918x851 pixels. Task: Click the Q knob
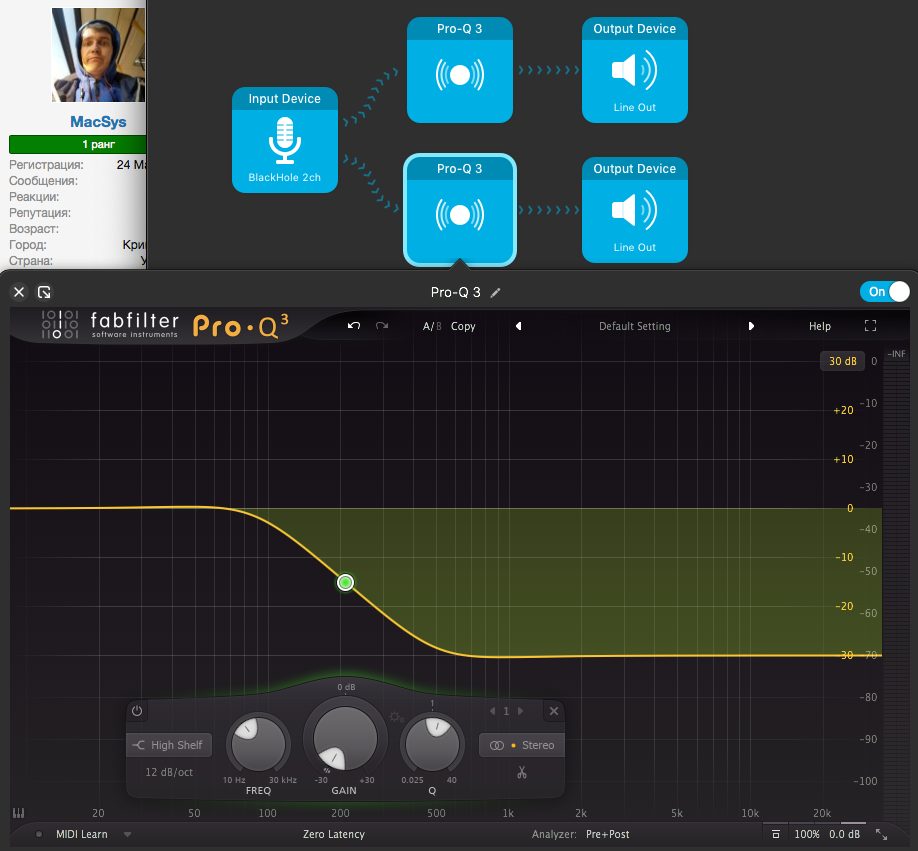click(x=432, y=744)
